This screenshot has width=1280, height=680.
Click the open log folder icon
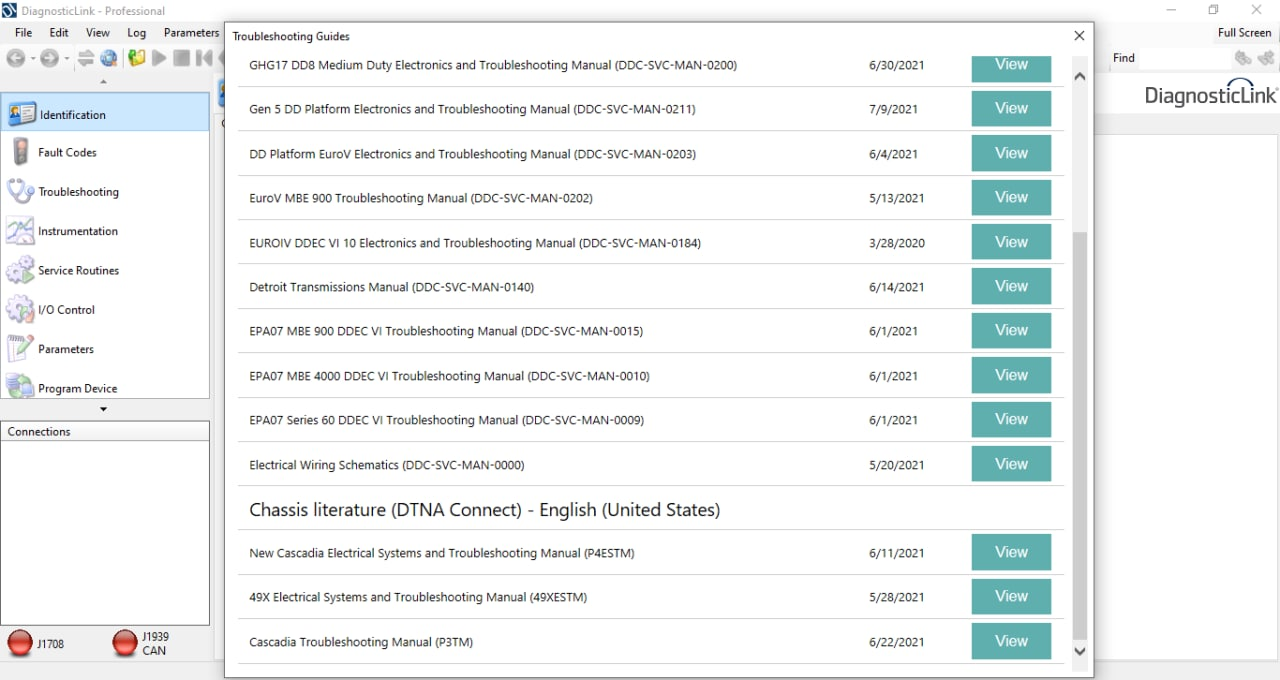(x=136, y=58)
